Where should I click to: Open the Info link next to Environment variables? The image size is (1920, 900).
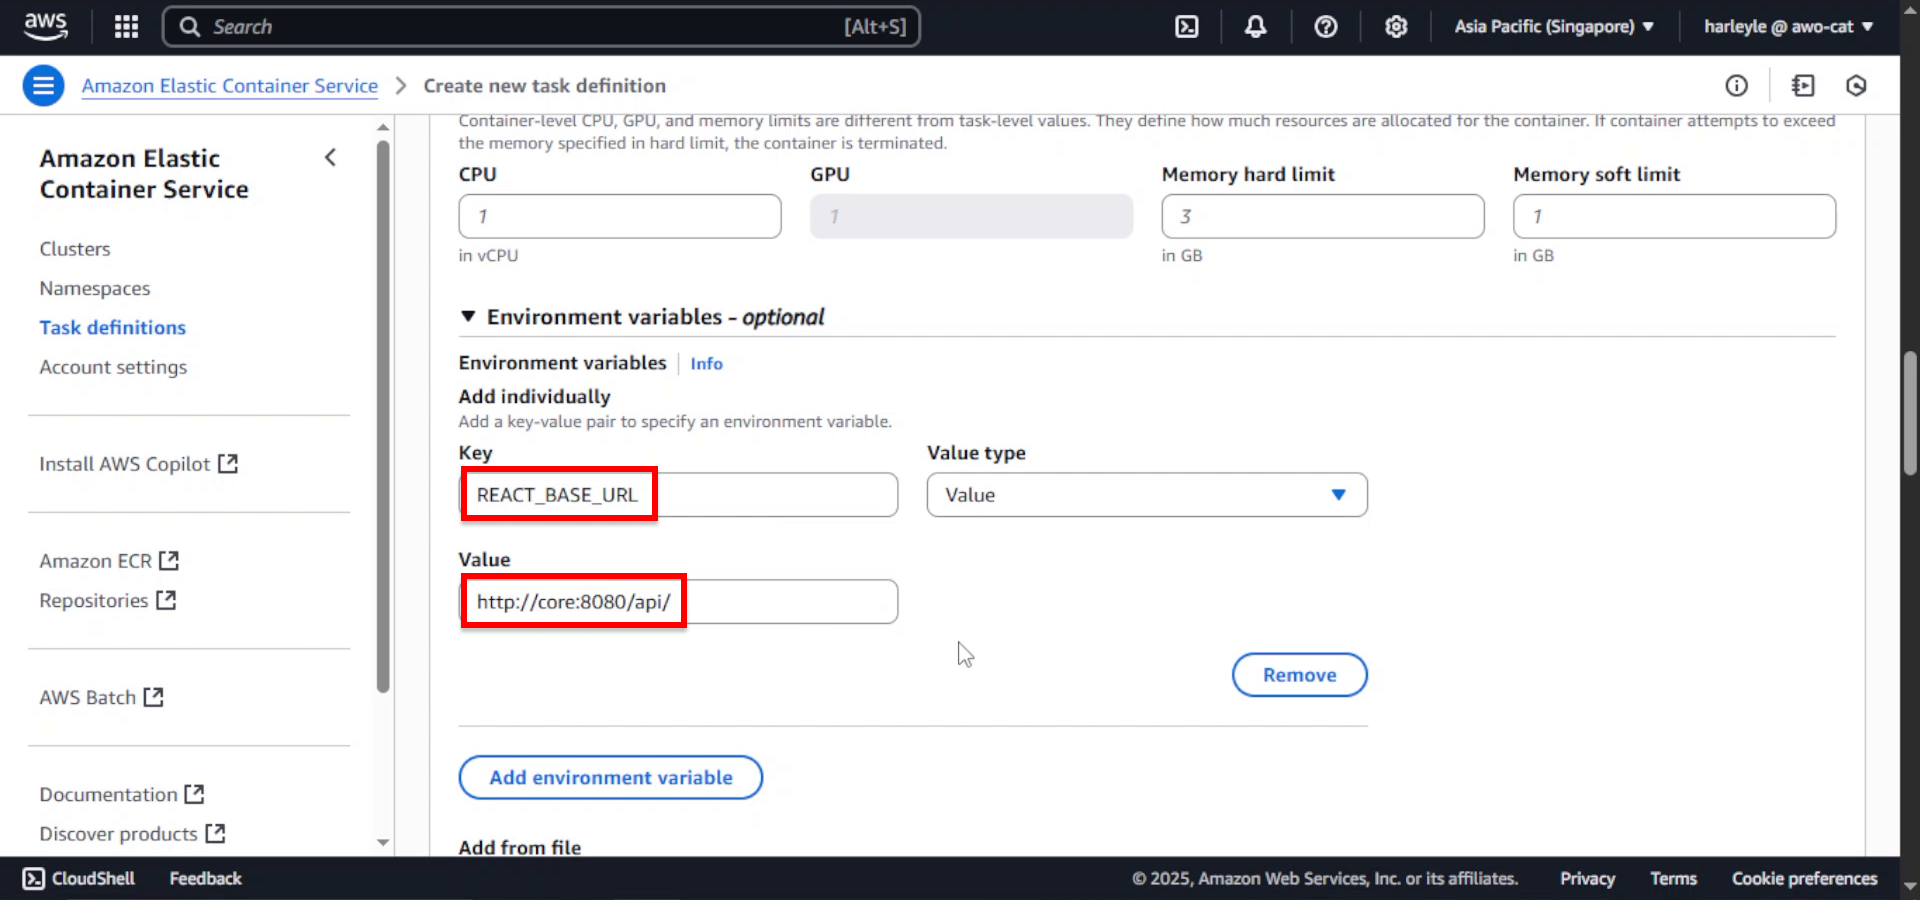[x=706, y=364]
